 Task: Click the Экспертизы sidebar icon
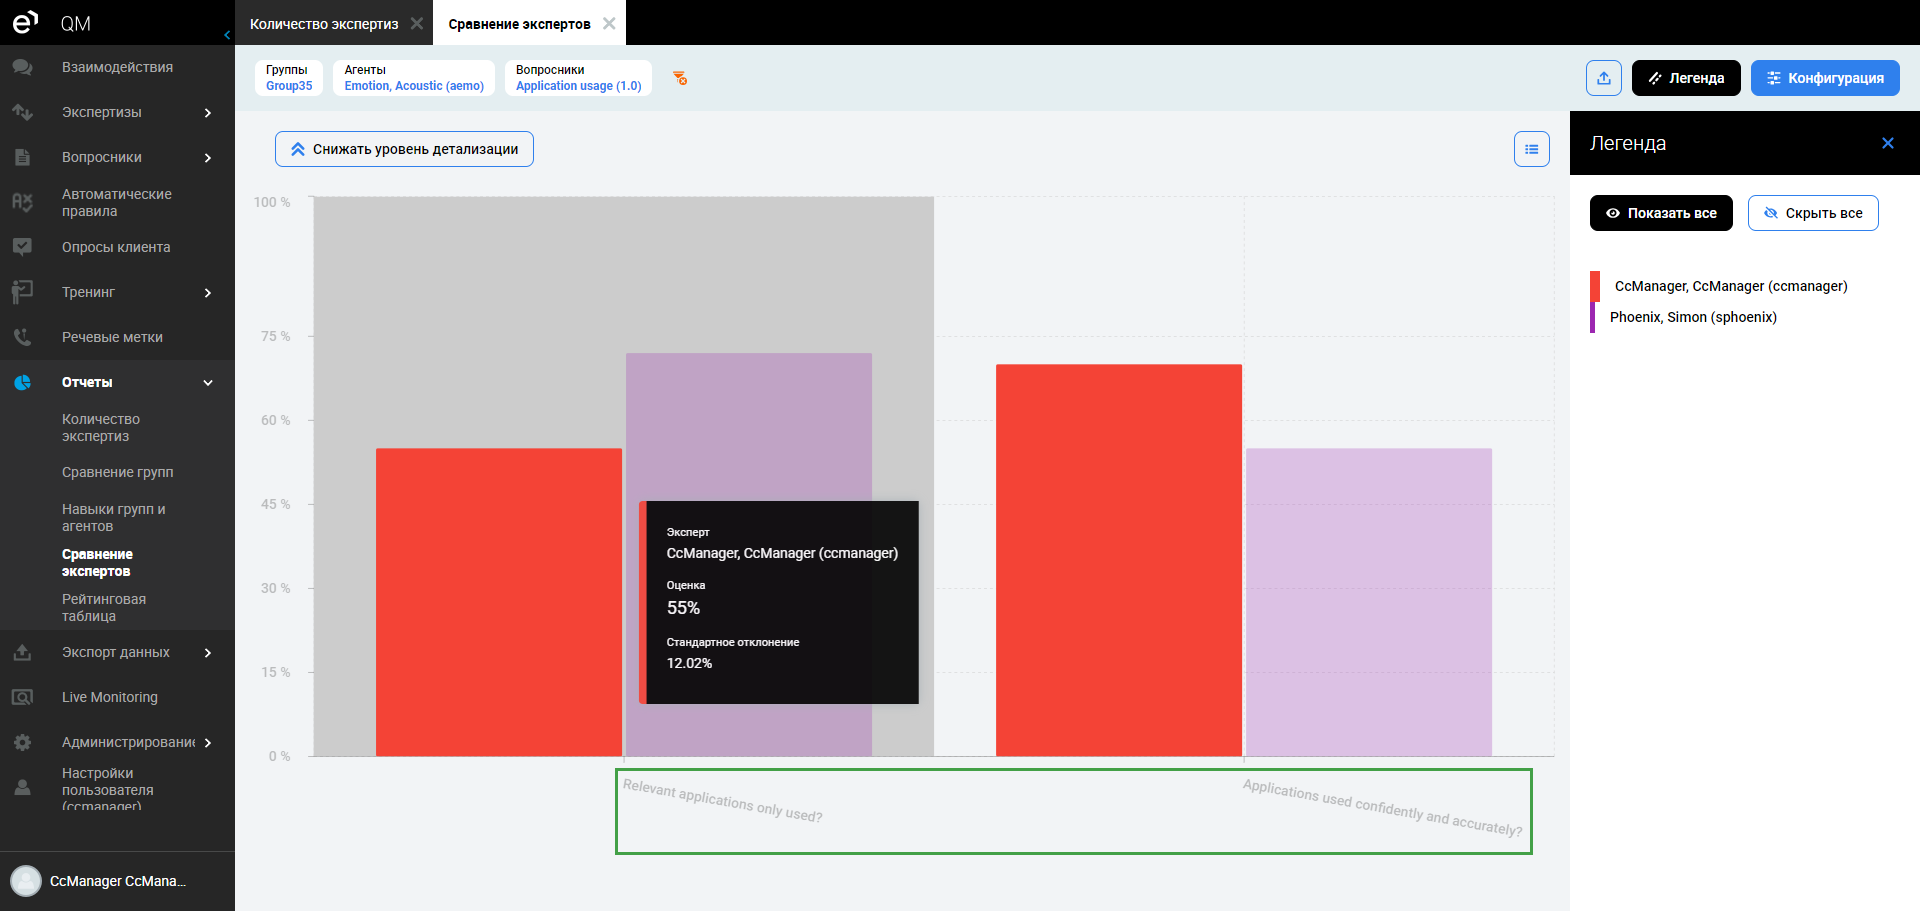coord(22,112)
